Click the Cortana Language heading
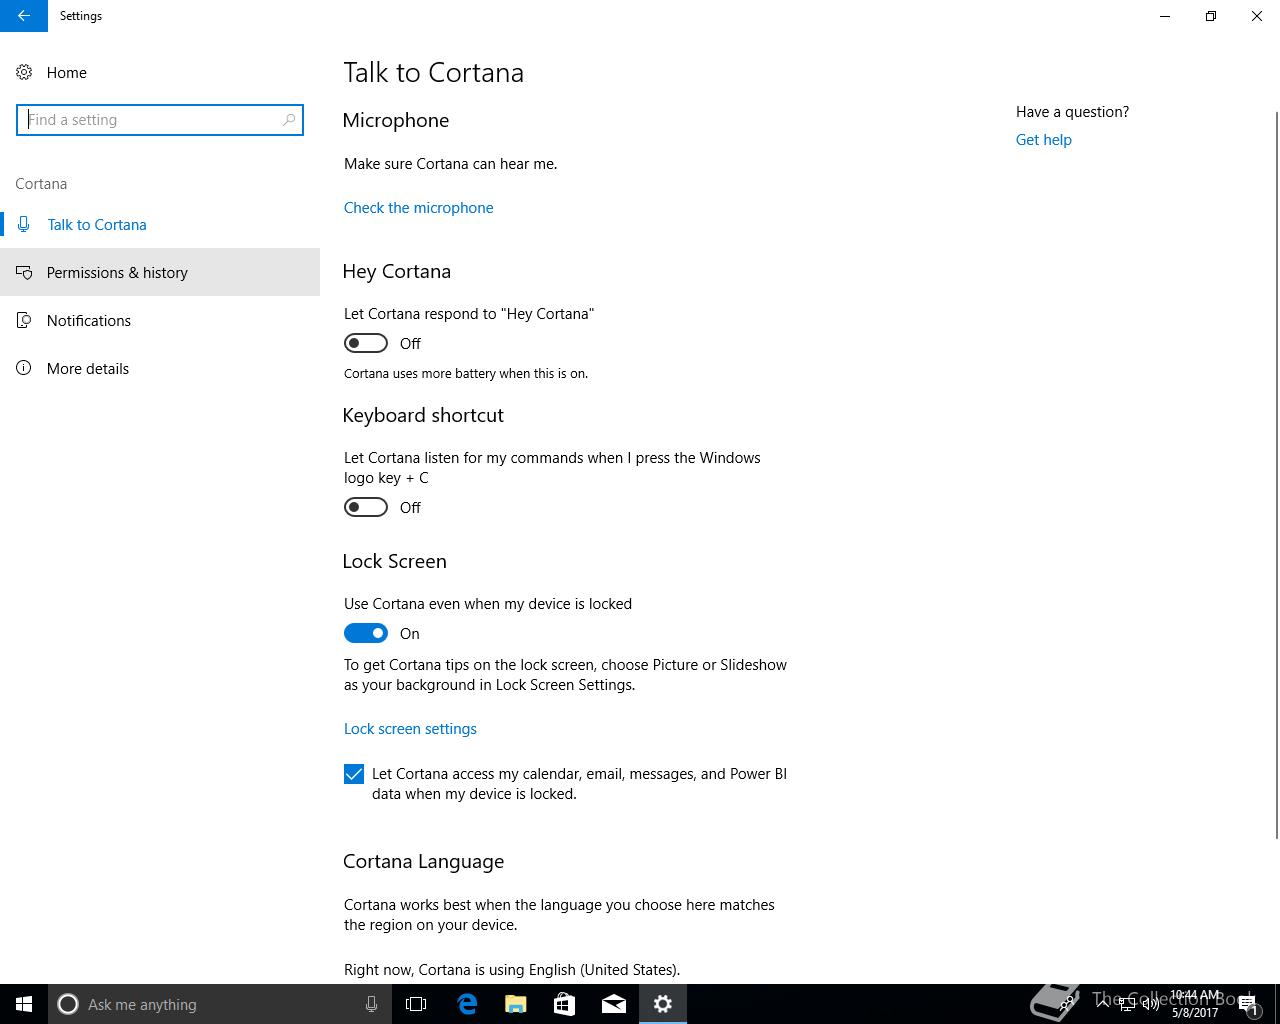The height and width of the screenshot is (1024, 1280). click(x=423, y=862)
